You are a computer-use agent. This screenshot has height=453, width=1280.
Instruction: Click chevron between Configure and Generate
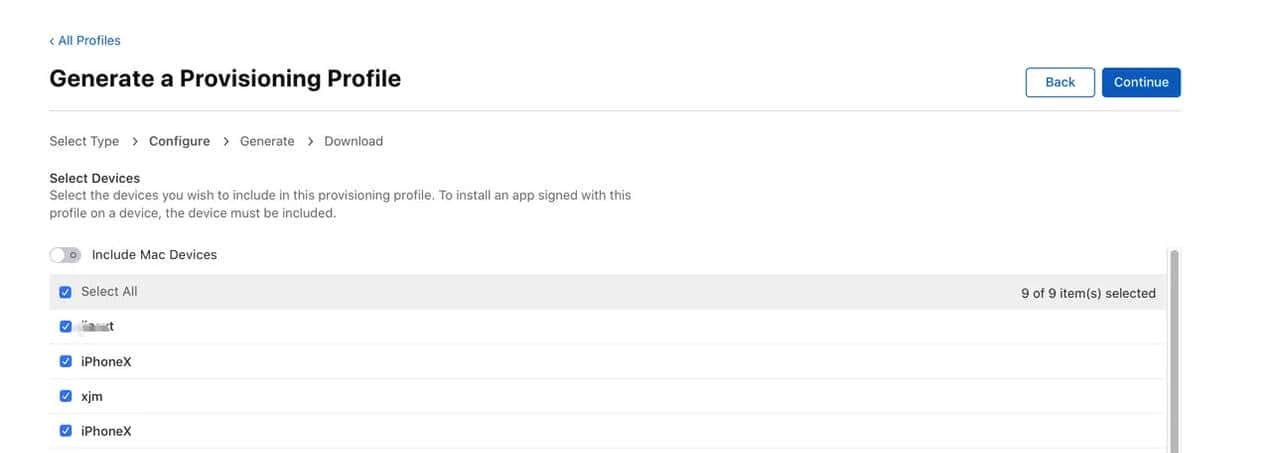(226, 141)
